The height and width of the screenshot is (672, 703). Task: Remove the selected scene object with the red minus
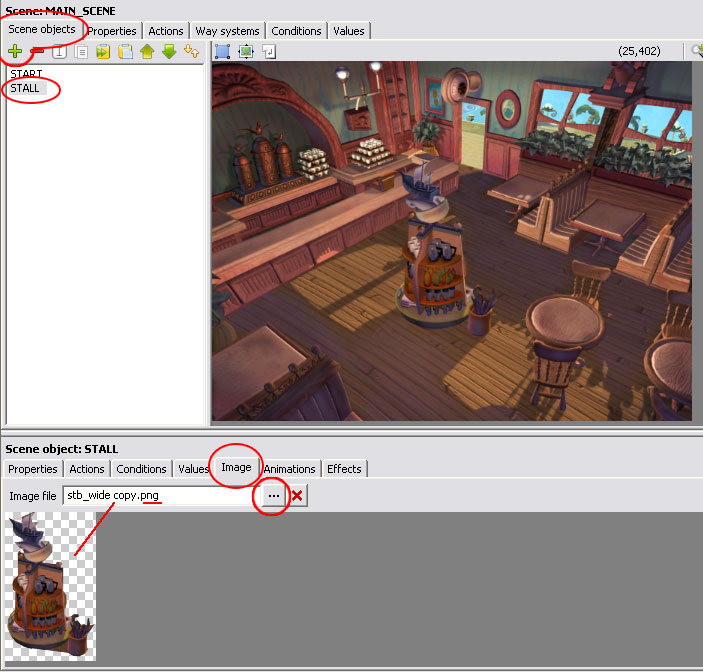coord(38,52)
